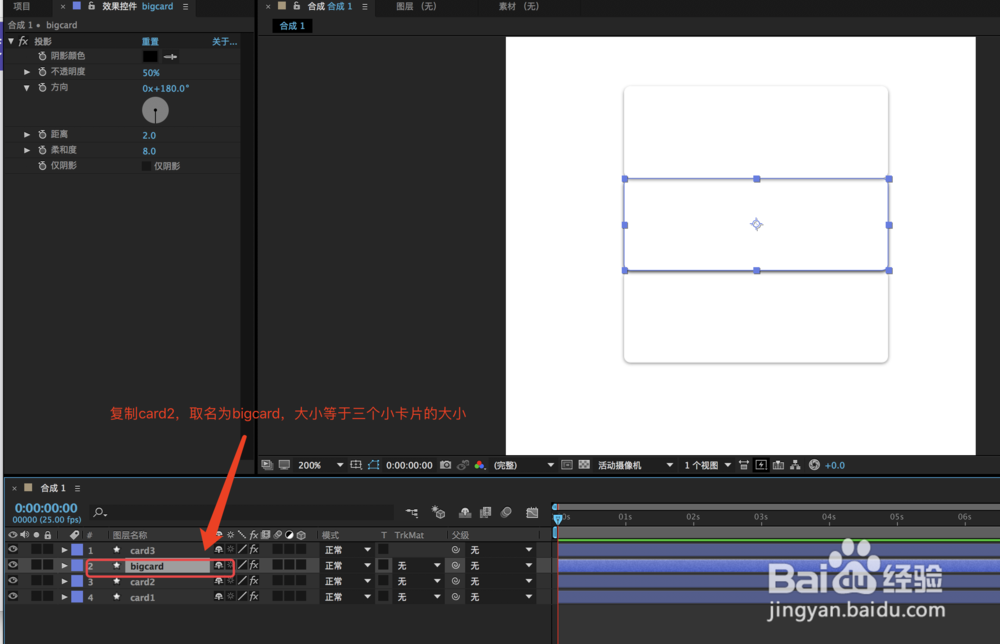Open the 200% magnification dropdown
Viewport: 1000px width, 644px height.
(x=320, y=465)
